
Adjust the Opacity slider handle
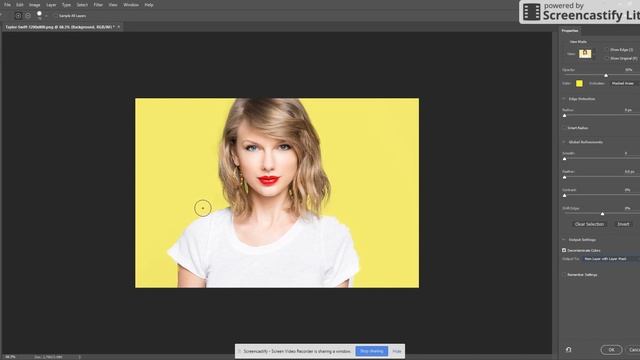point(606,76)
